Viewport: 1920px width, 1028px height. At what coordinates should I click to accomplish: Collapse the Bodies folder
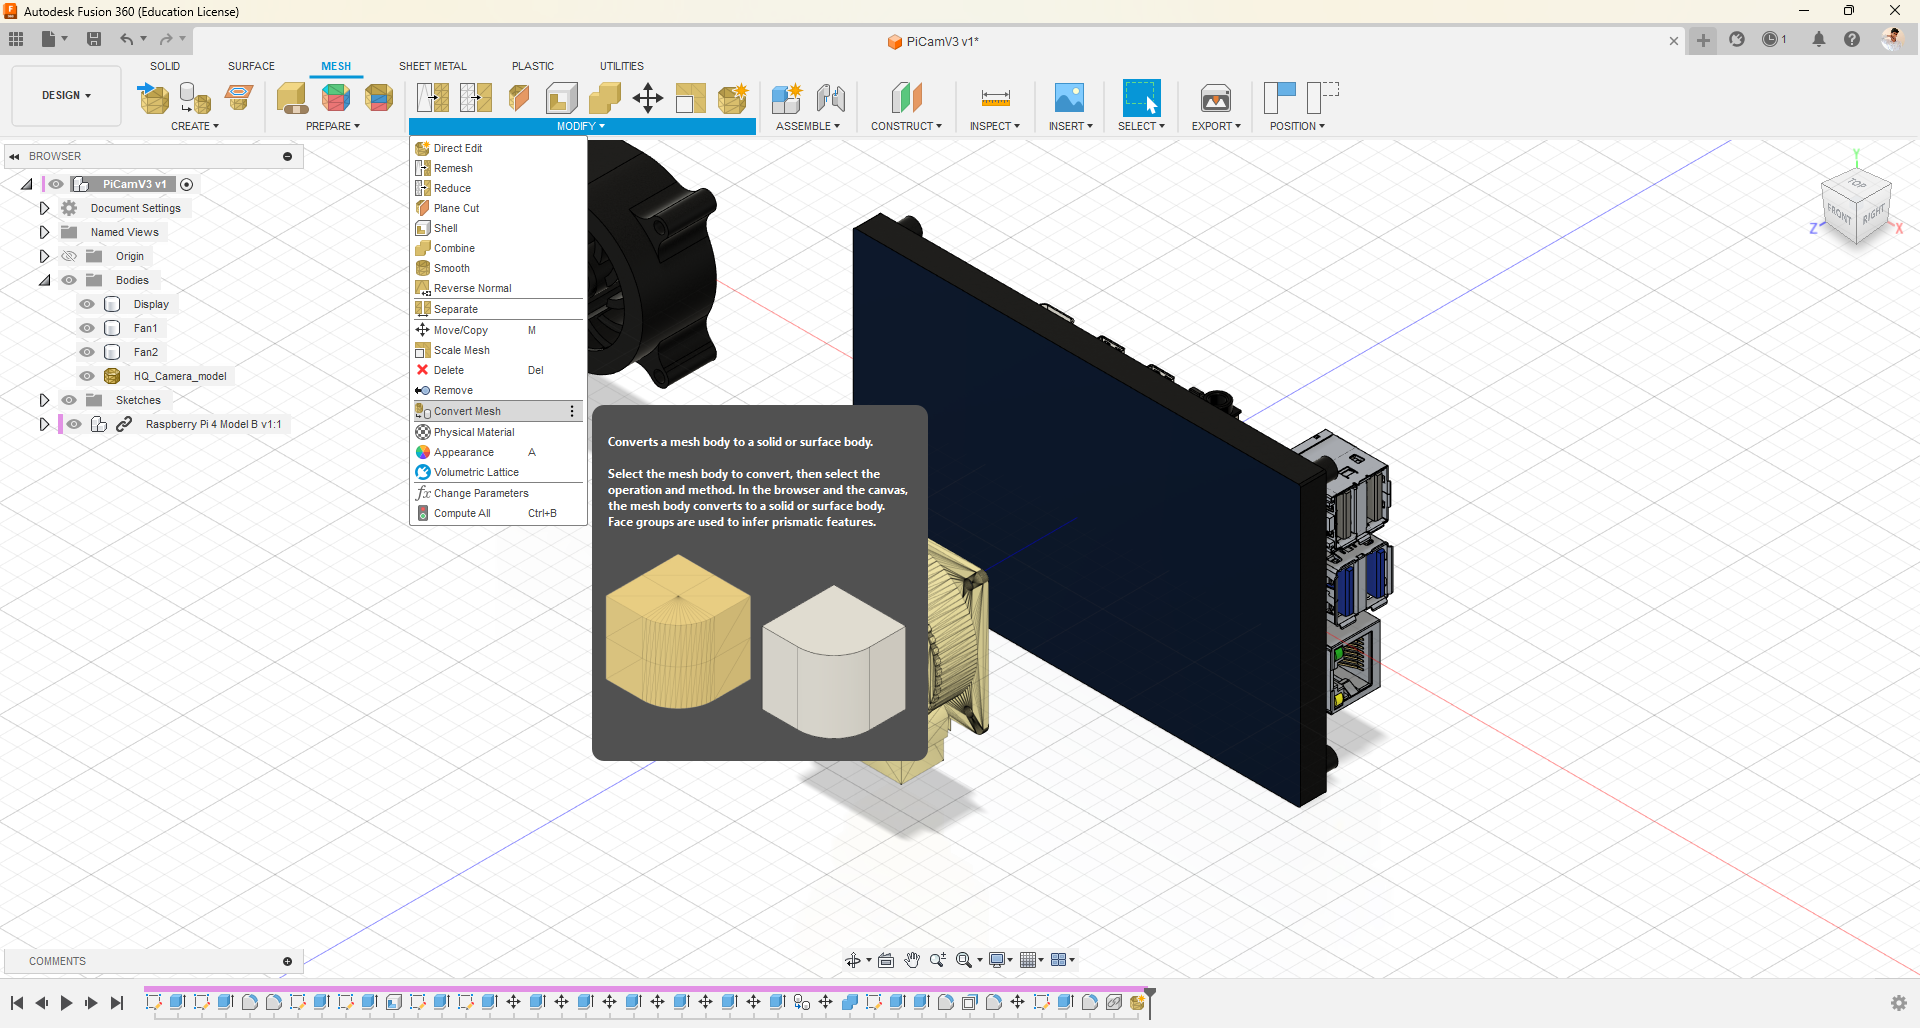pos(44,280)
